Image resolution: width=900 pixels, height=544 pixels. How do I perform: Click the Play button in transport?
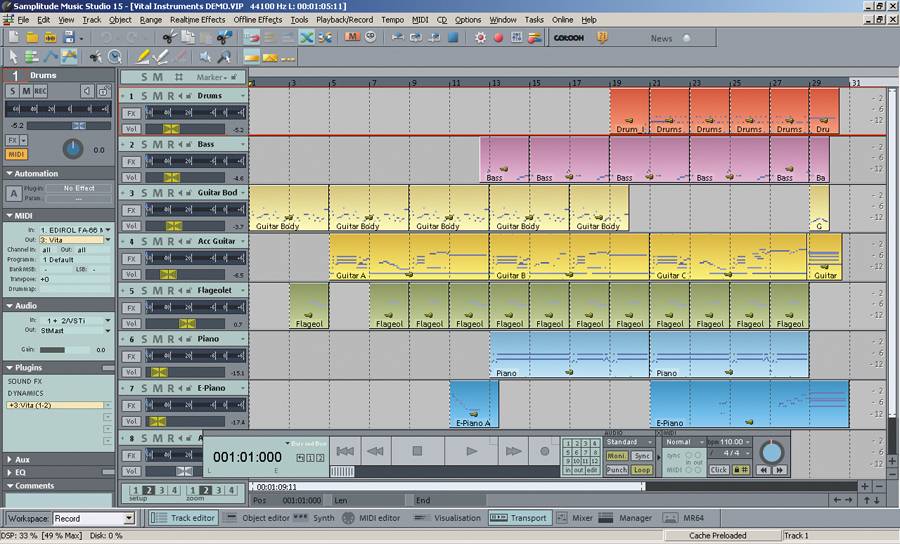click(471, 451)
